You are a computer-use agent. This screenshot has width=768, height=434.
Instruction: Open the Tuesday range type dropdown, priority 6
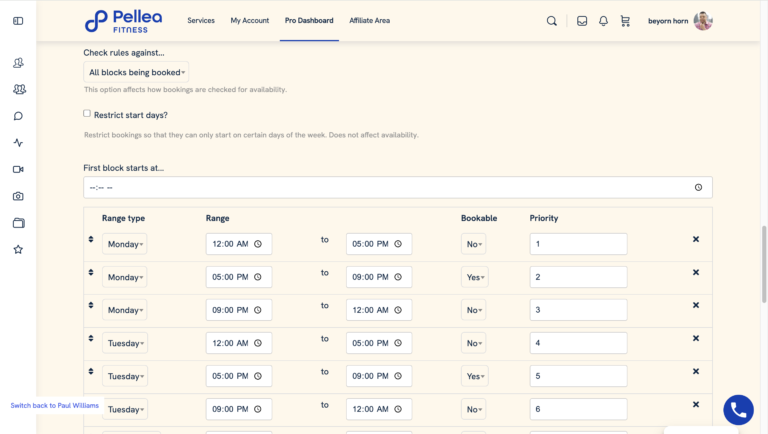125,410
